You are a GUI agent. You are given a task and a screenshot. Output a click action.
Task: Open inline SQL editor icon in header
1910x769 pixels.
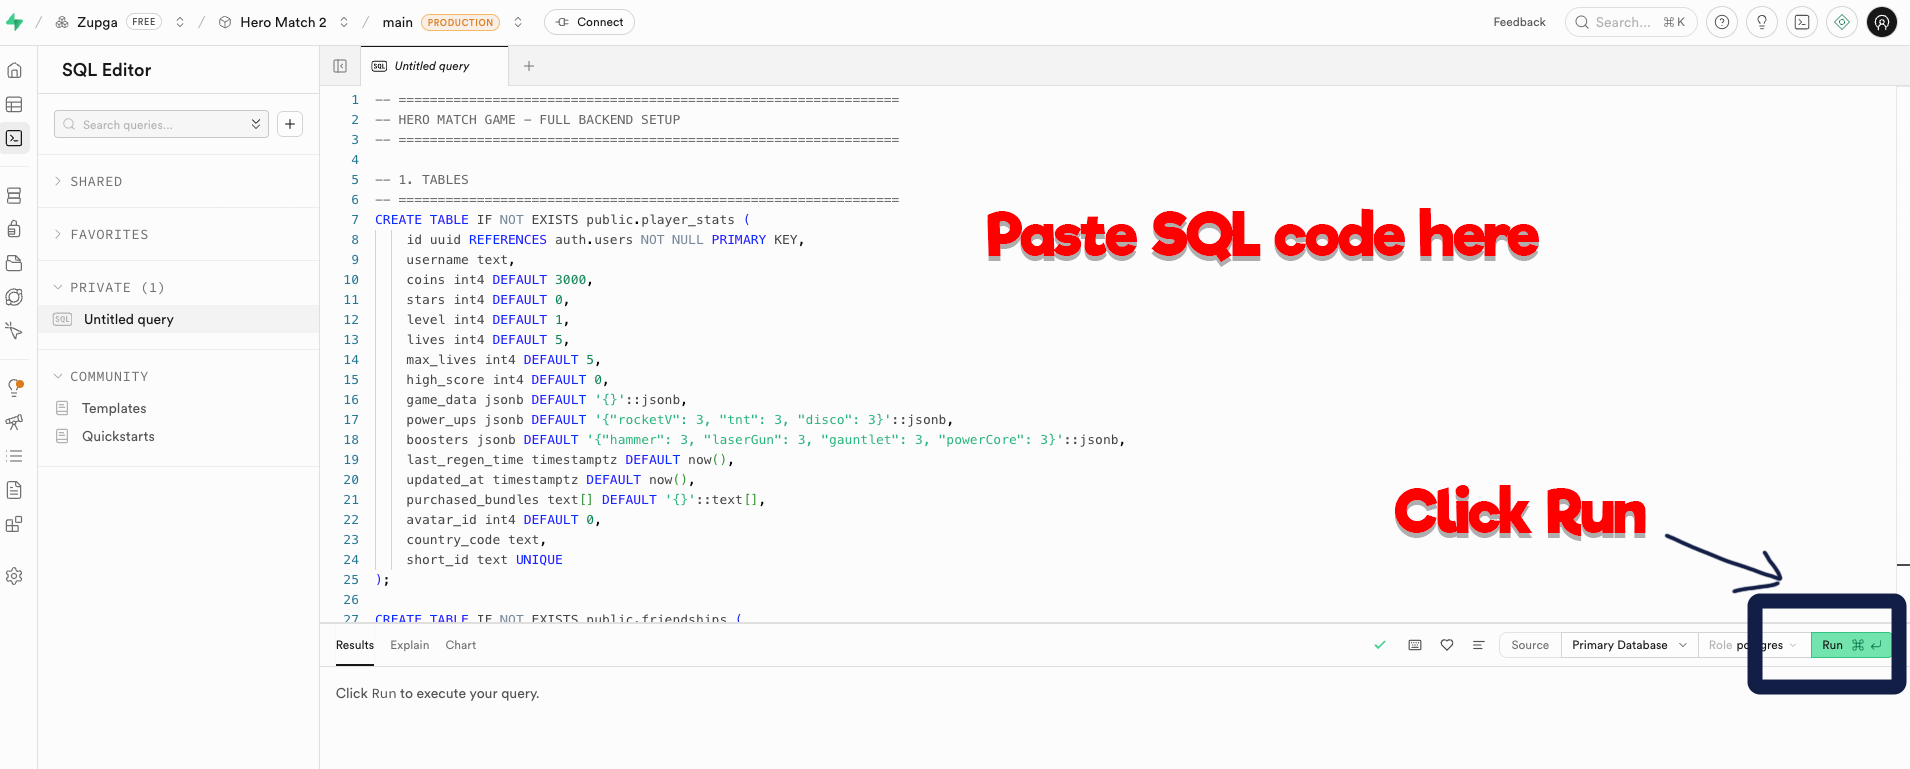tap(1802, 22)
